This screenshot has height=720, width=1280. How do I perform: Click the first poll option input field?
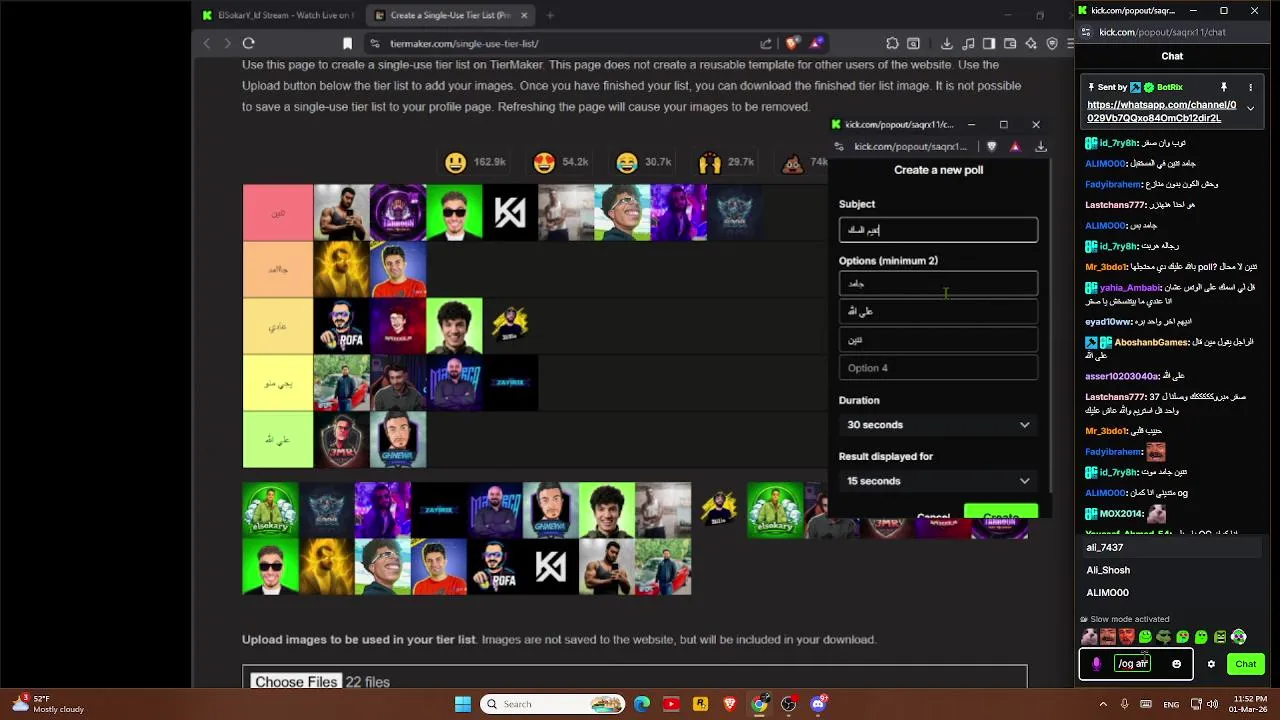[x=938, y=284]
